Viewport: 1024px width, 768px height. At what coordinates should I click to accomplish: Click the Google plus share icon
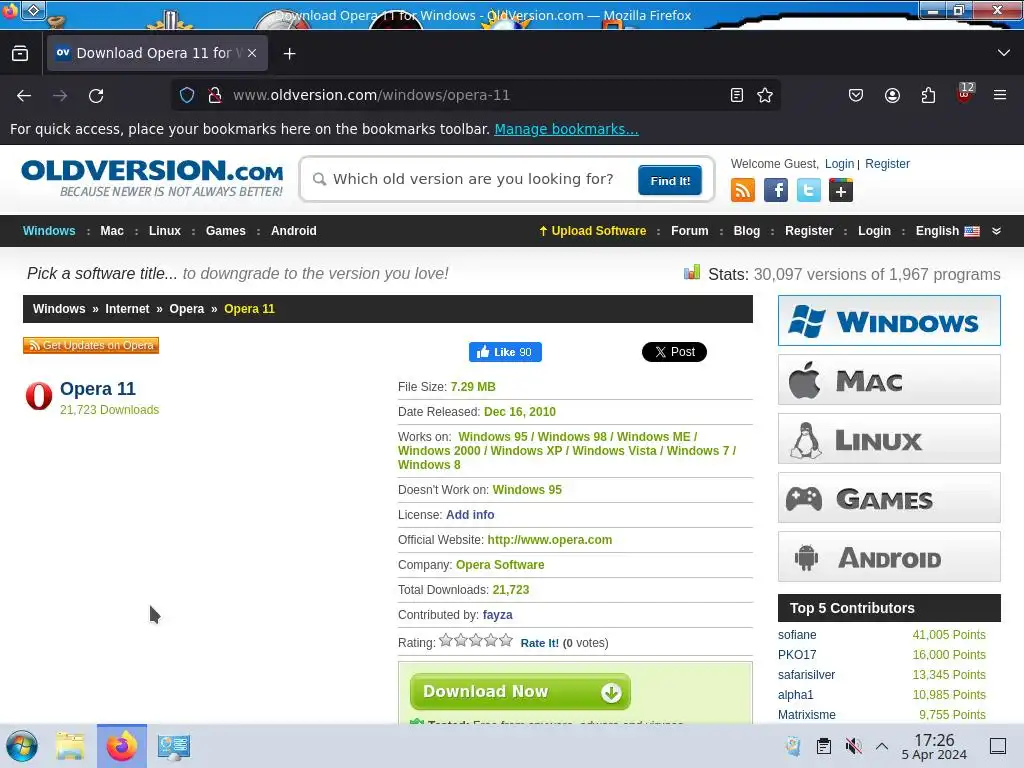[x=841, y=191]
